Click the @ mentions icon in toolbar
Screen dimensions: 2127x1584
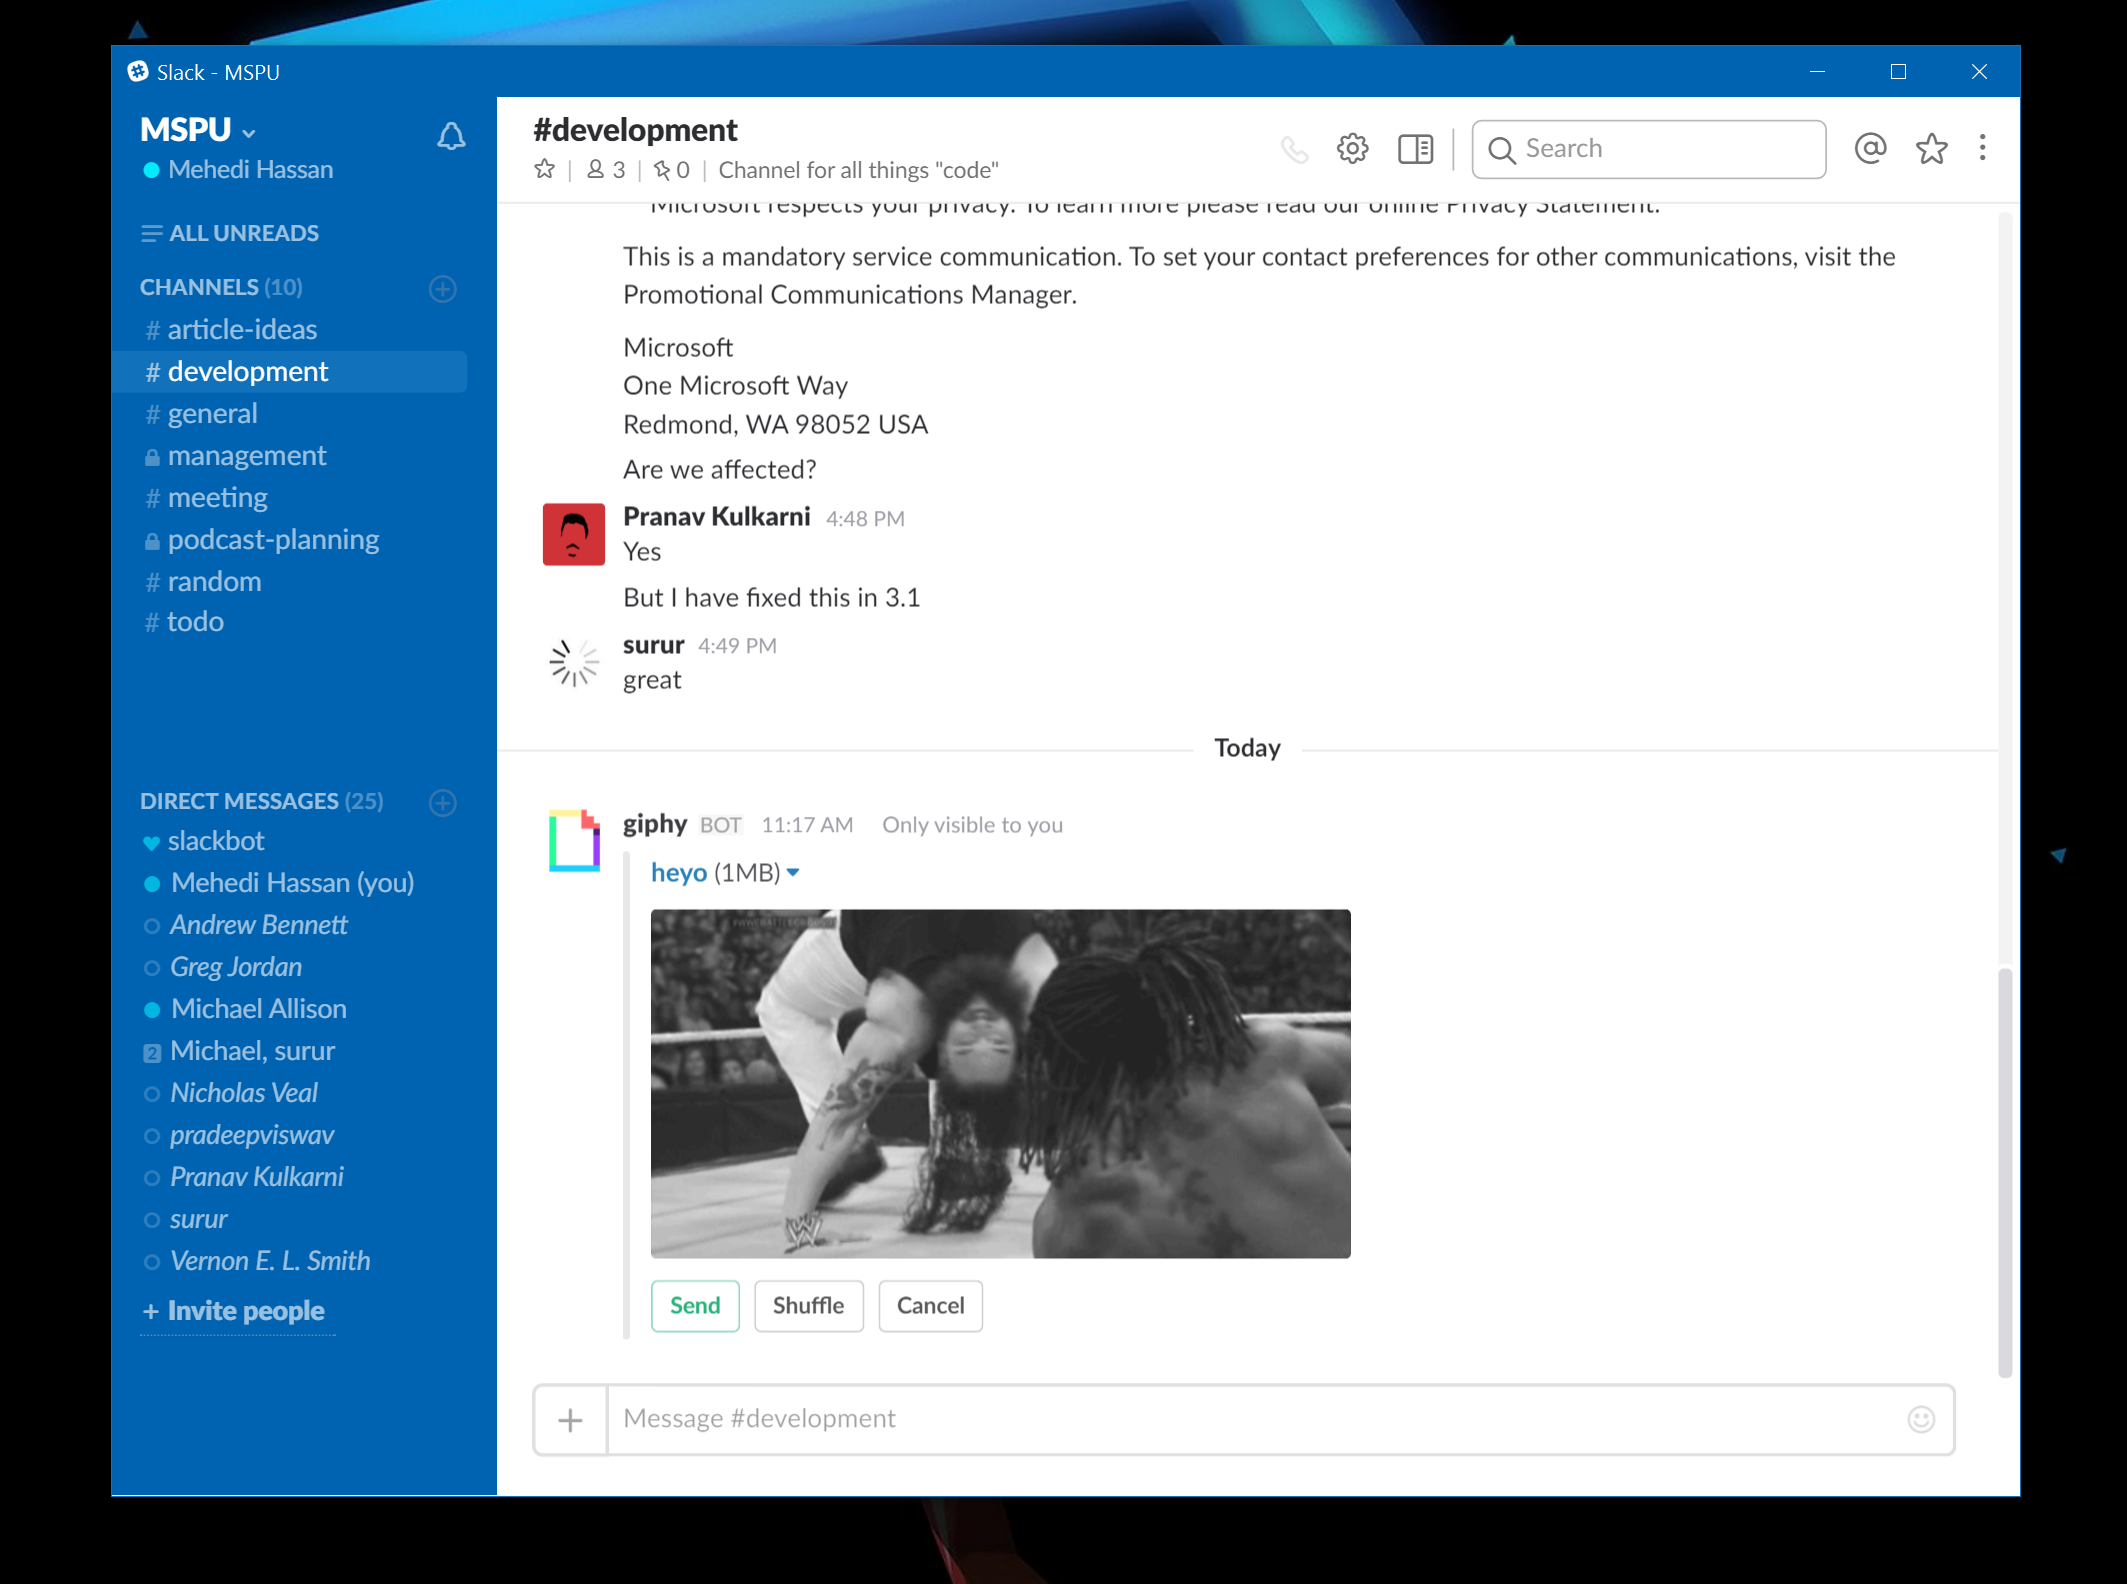1869,150
